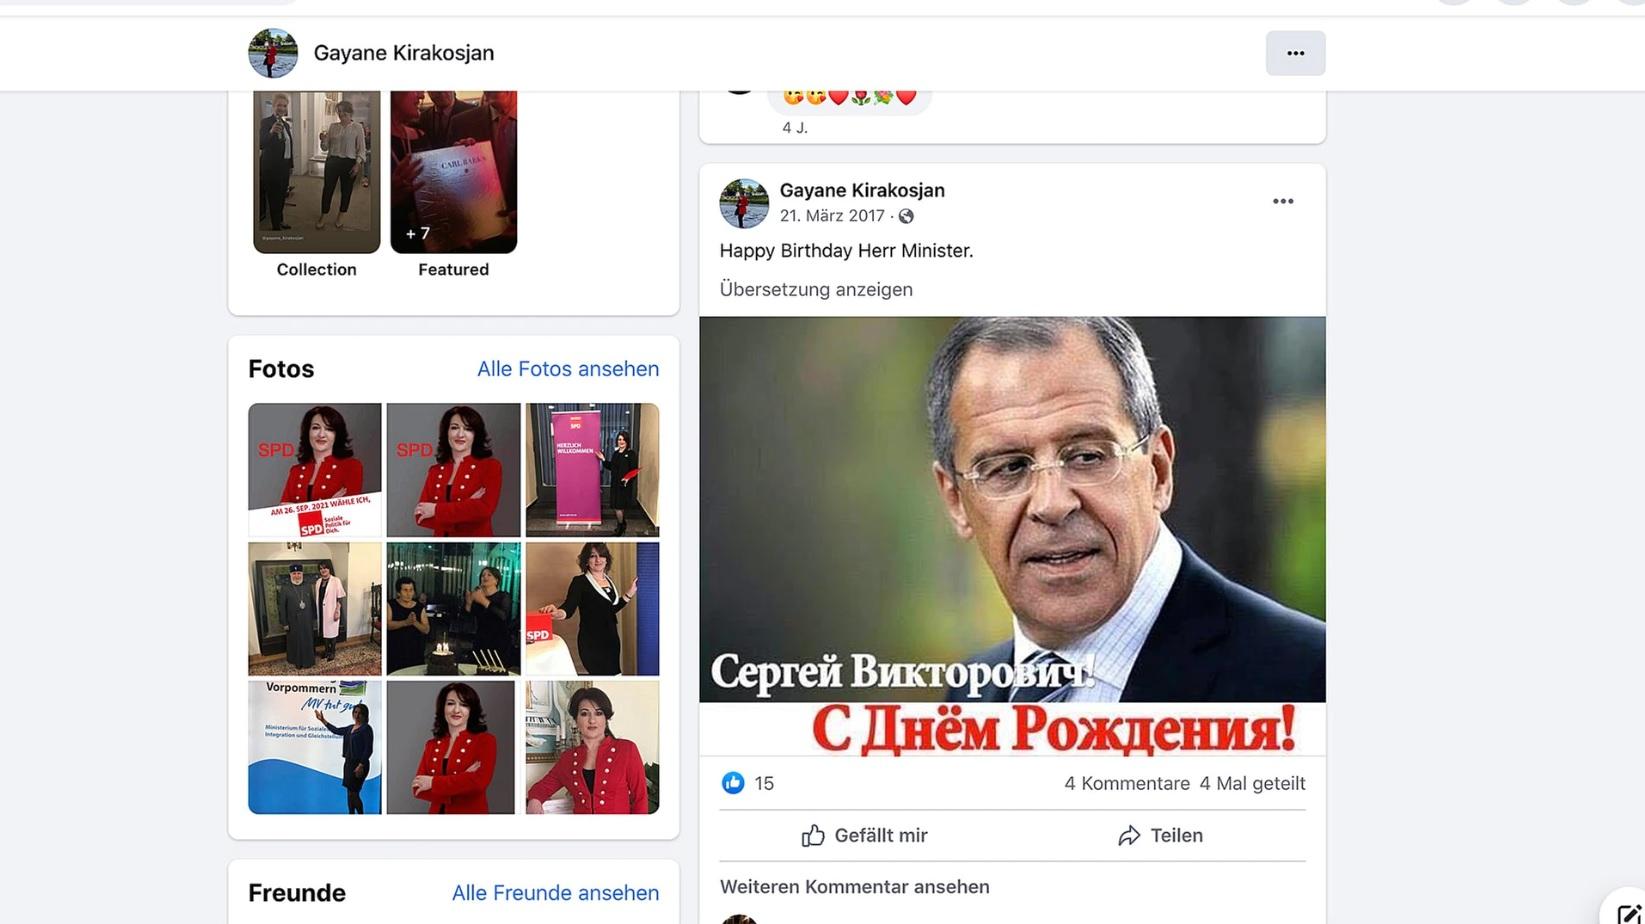Open the birthday greeting post image

click(1012, 536)
